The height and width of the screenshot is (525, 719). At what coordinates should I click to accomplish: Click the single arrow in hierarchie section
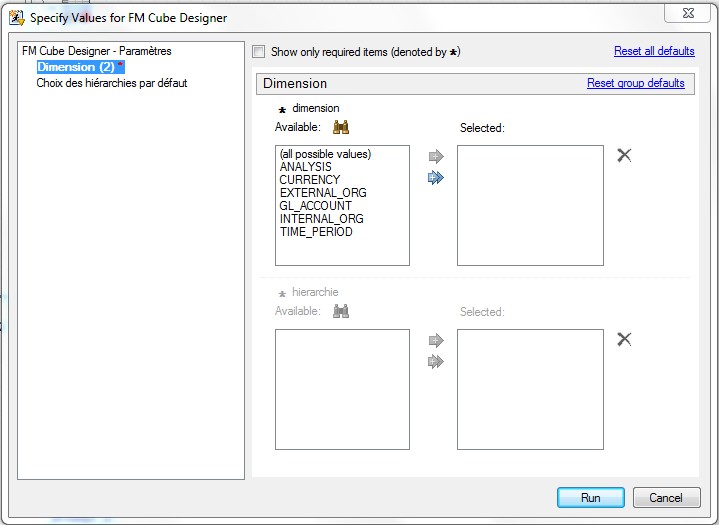pos(435,340)
